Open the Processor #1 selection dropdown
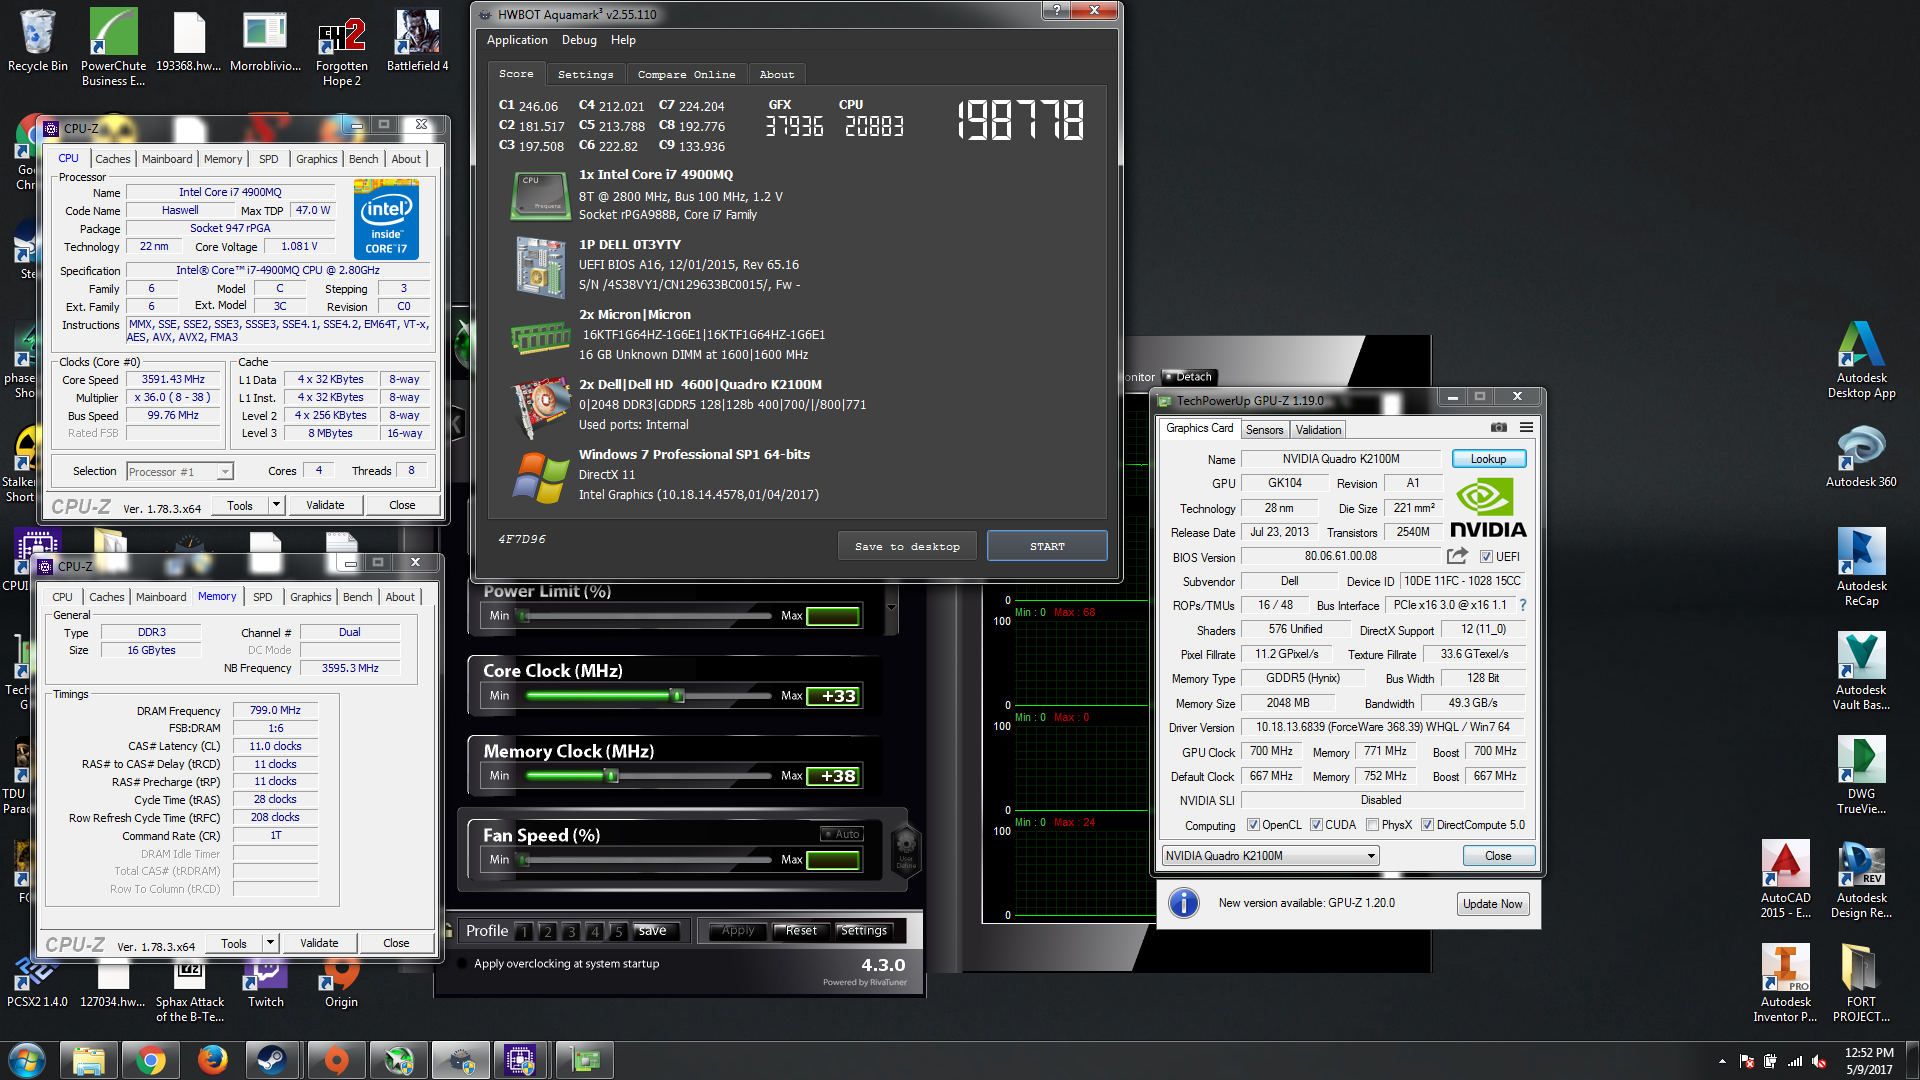Image resolution: width=1920 pixels, height=1080 pixels. pos(180,472)
